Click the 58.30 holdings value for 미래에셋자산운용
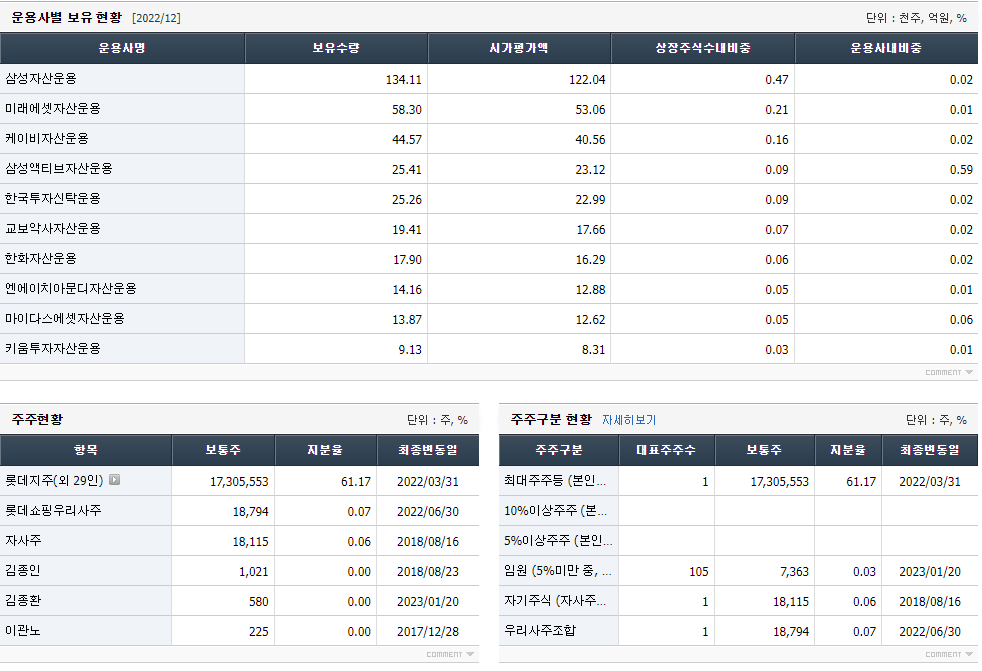 pos(406,110)
